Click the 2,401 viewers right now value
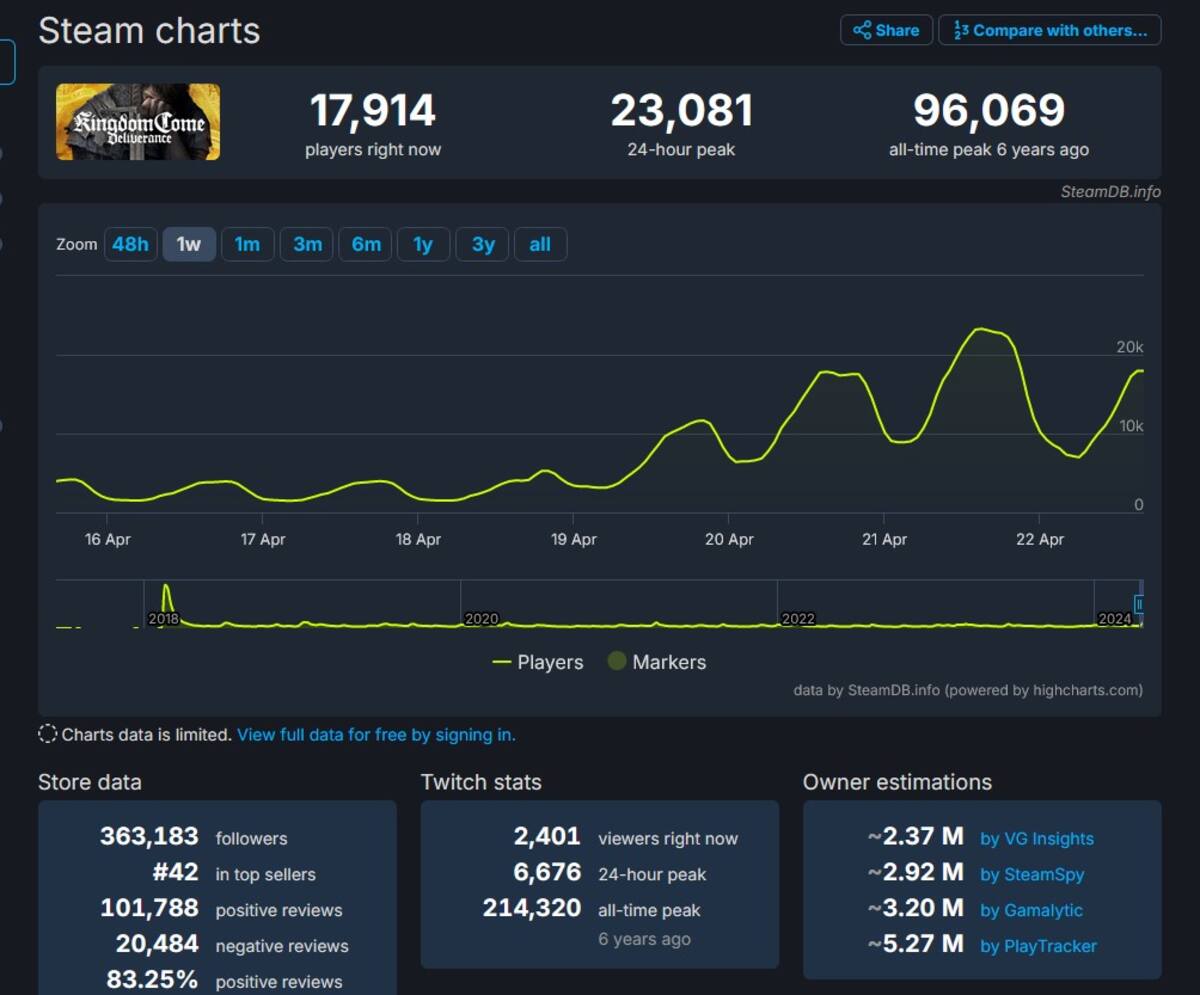This screenshot has width=1200, height=995. pyautogui.click(x=547, y=837)
